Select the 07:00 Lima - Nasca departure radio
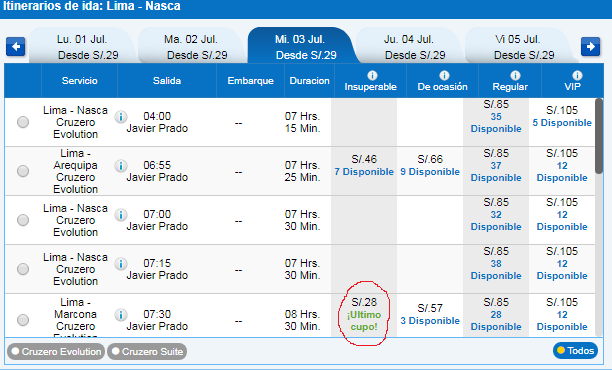Viewport: 612px width, 371px height. 23,220
